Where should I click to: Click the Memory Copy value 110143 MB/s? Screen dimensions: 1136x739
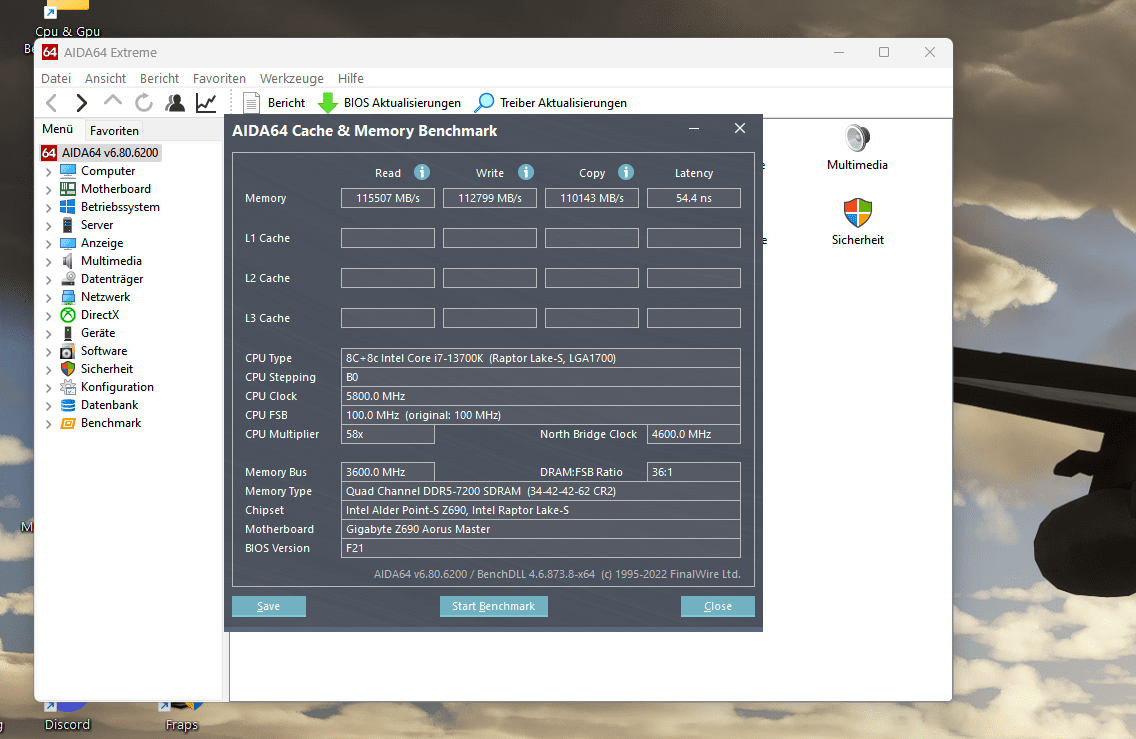[592, 198]
